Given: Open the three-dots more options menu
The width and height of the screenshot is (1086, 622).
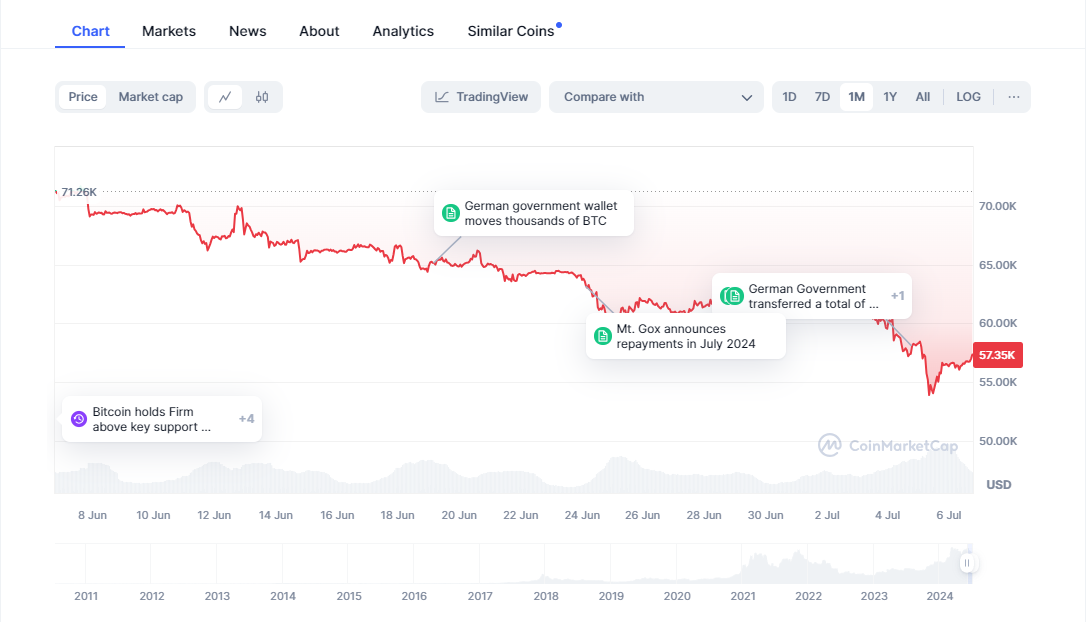Looking at the screenshot, I should coord(1014,97).
